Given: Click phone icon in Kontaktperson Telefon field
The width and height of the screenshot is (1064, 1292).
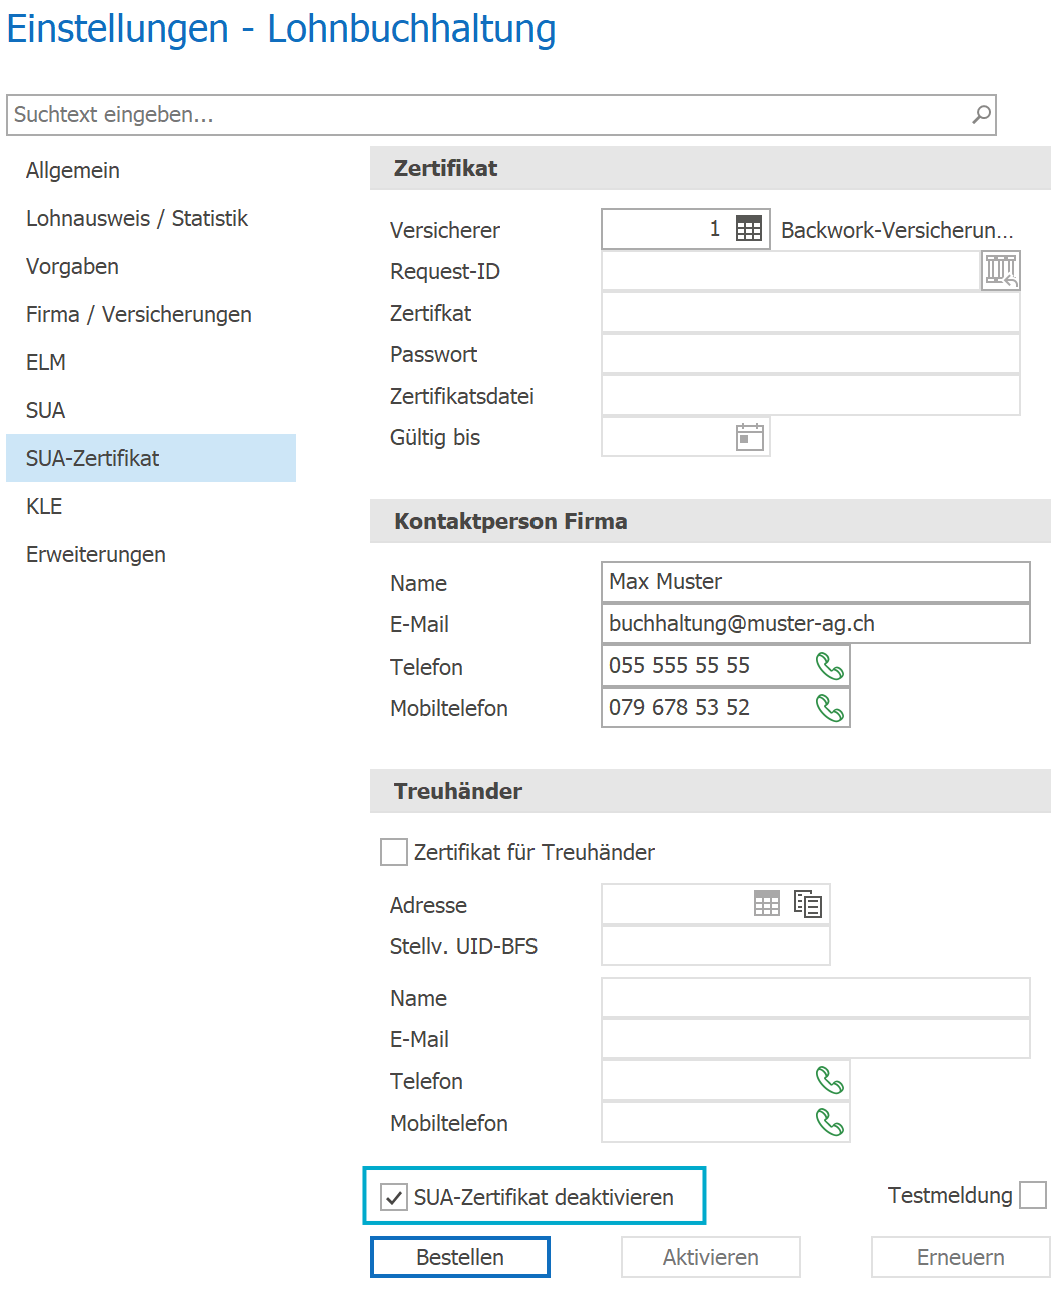Looking at the screenshot, I should click(x=830, y=666).
